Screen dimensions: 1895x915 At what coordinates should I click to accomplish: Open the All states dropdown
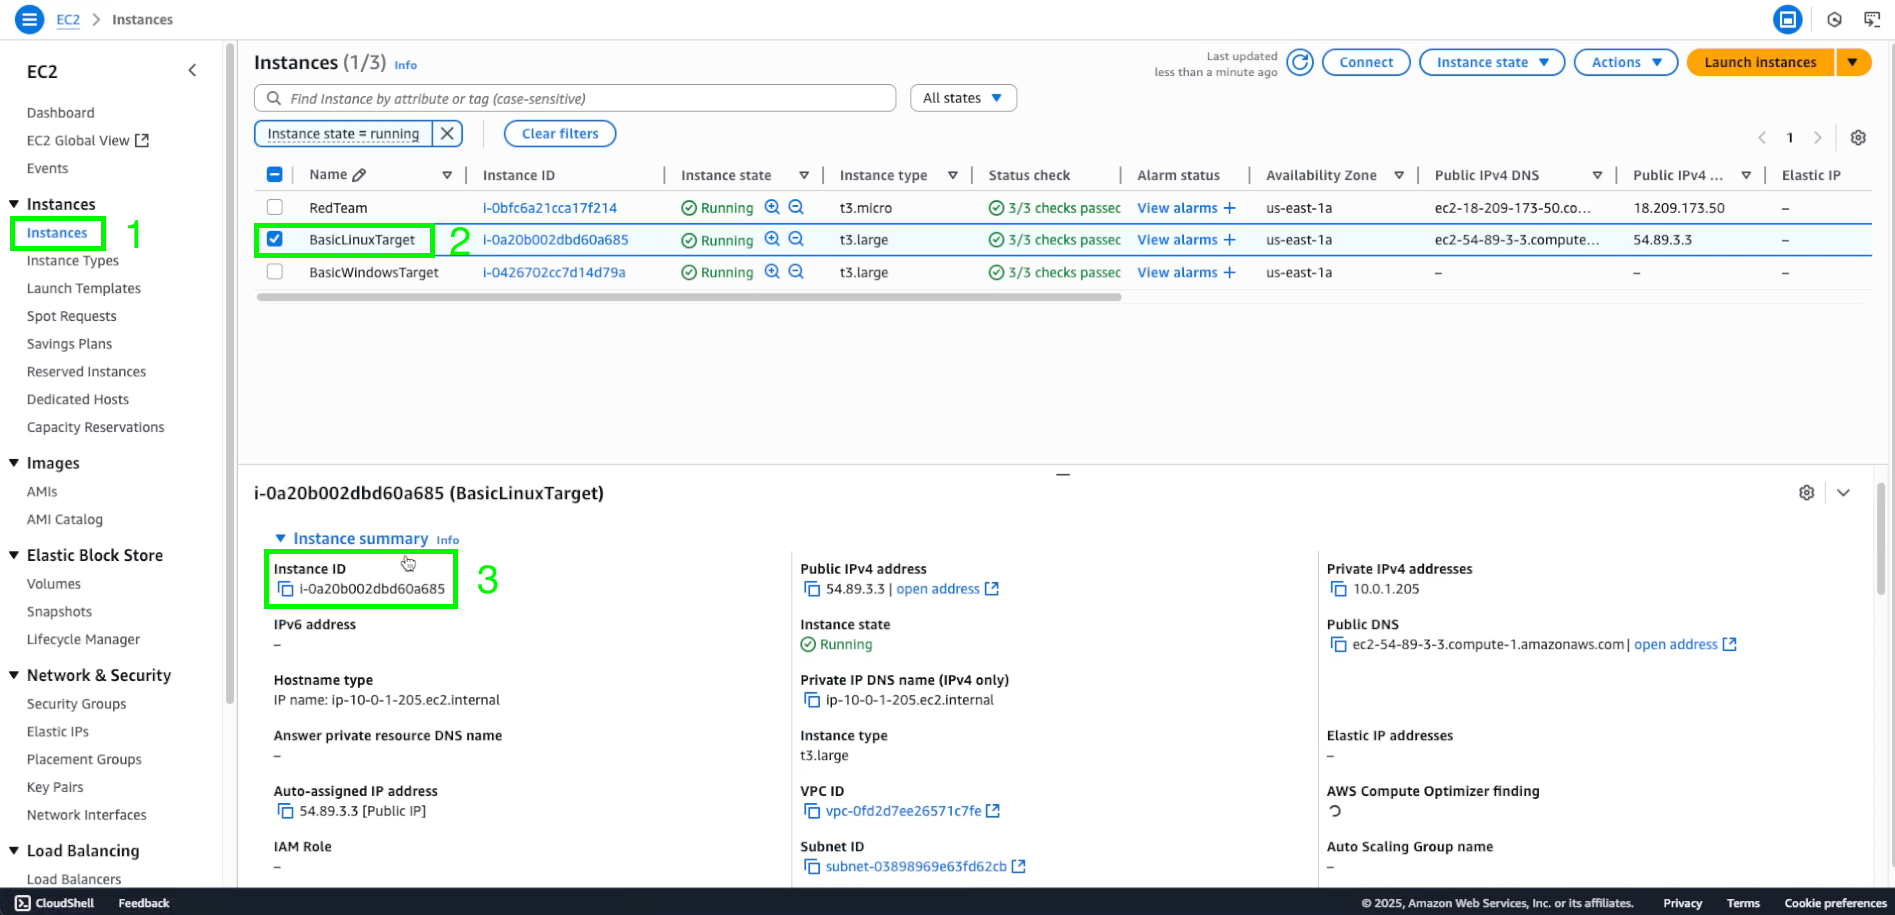pos(963,98)
